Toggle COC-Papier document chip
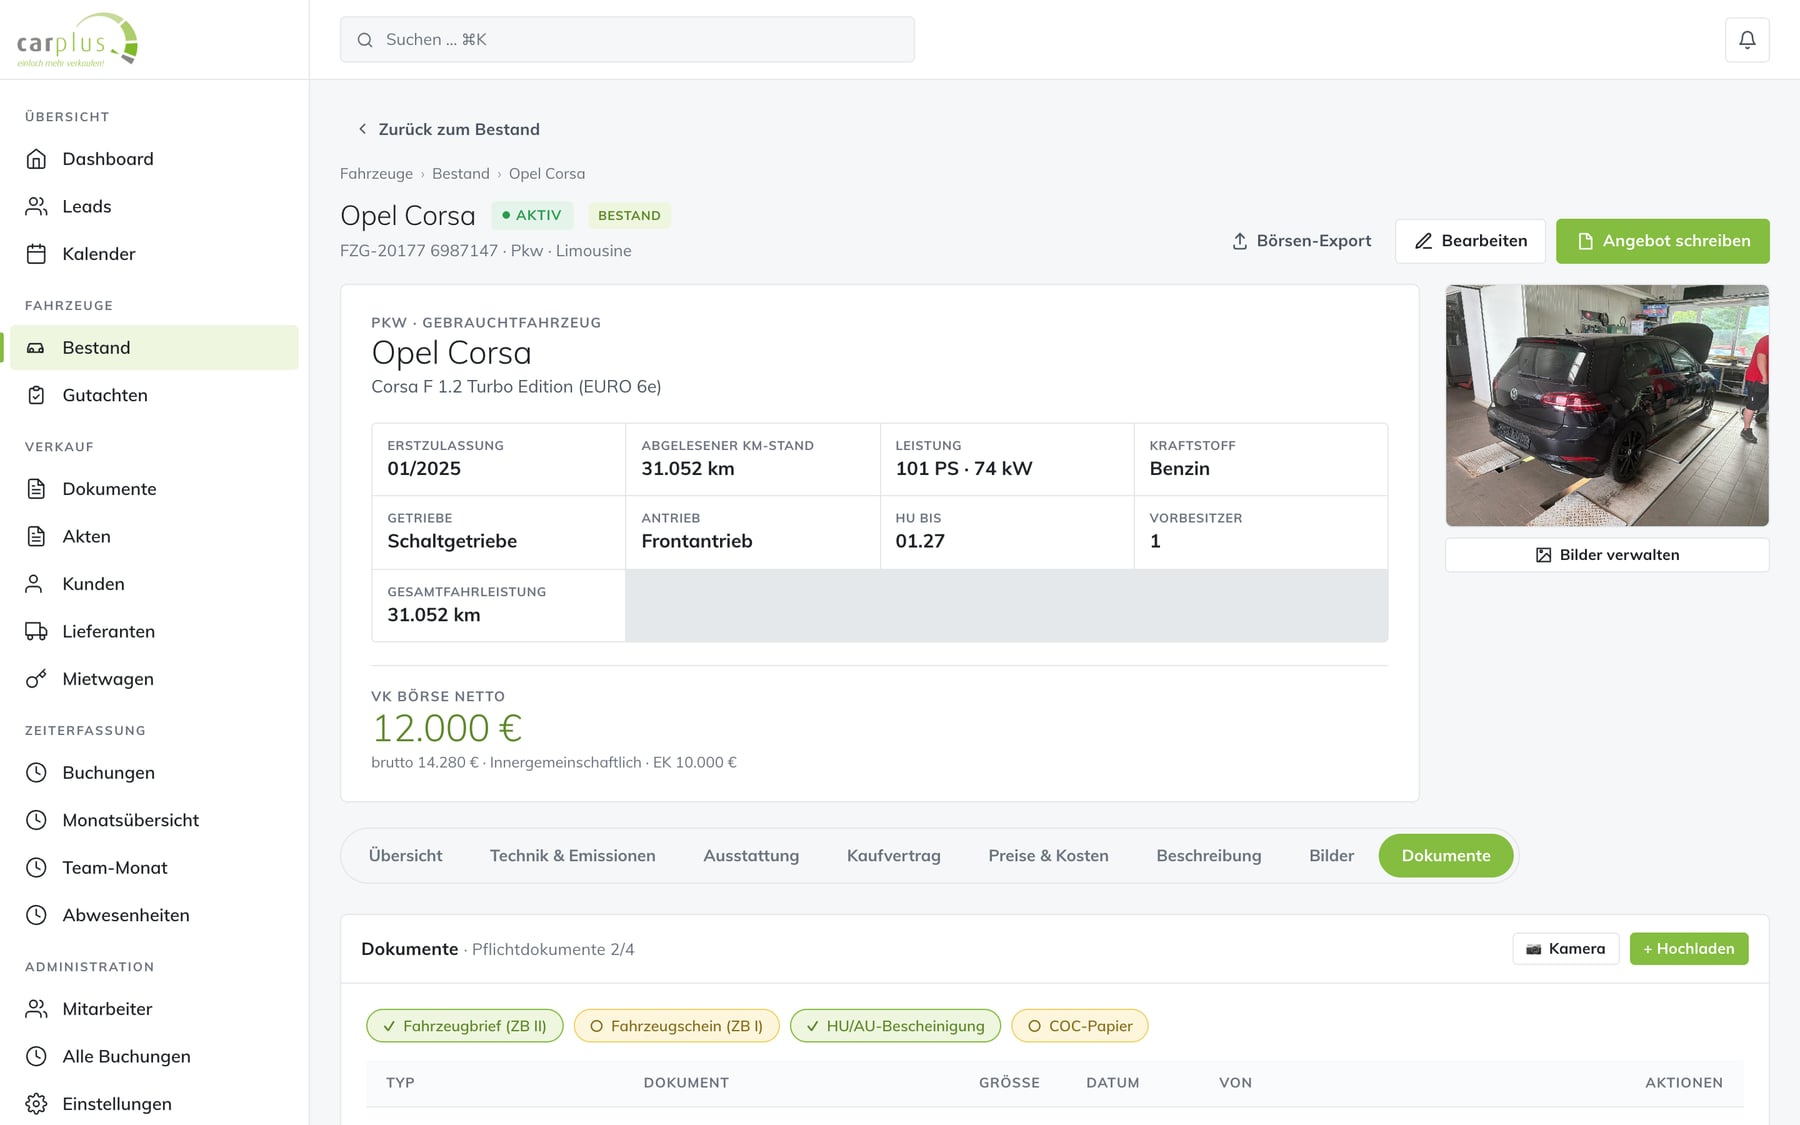This screenshot has width=1800, height=1125. coord(1080,1026)
